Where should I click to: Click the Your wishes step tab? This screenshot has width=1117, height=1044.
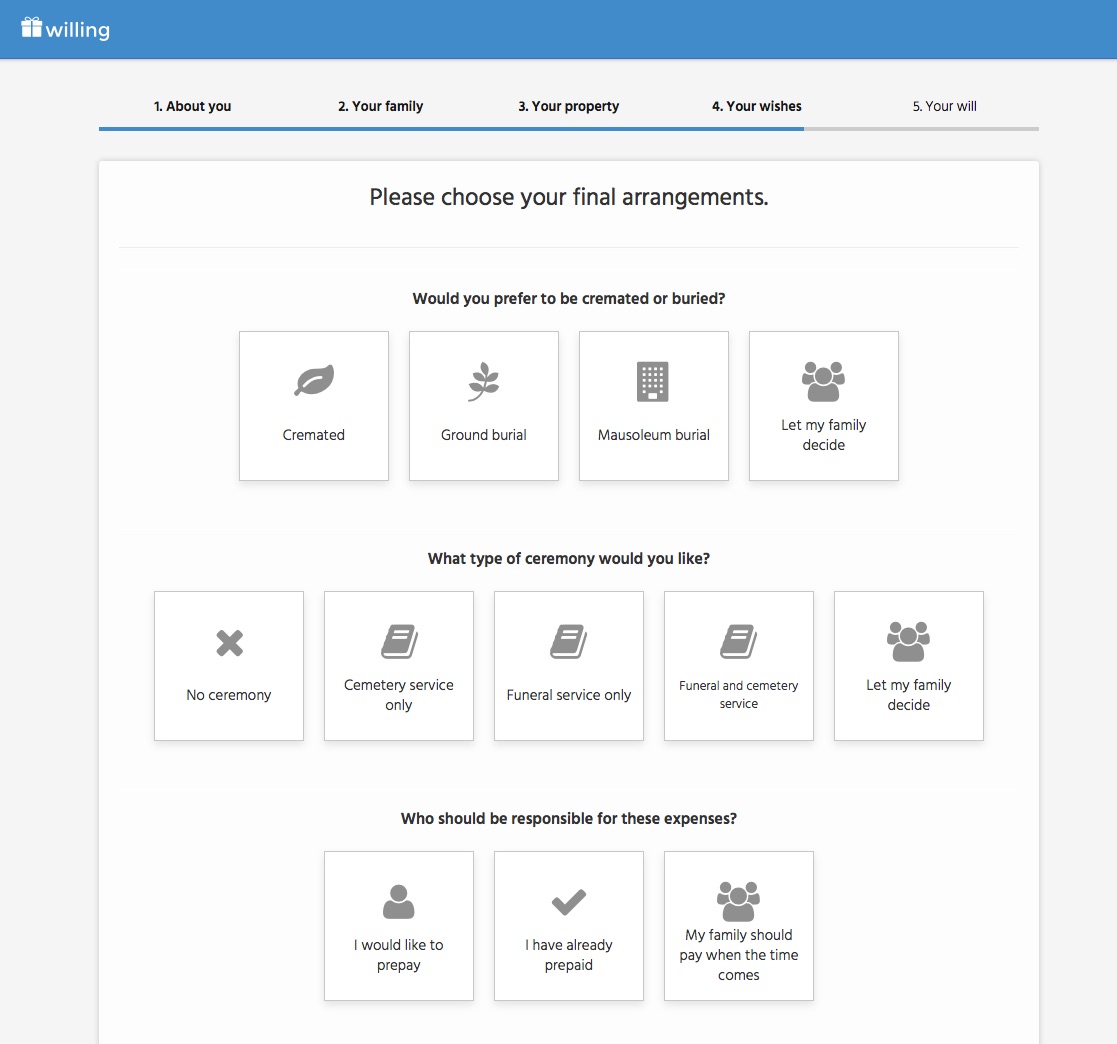coord(756,106)
